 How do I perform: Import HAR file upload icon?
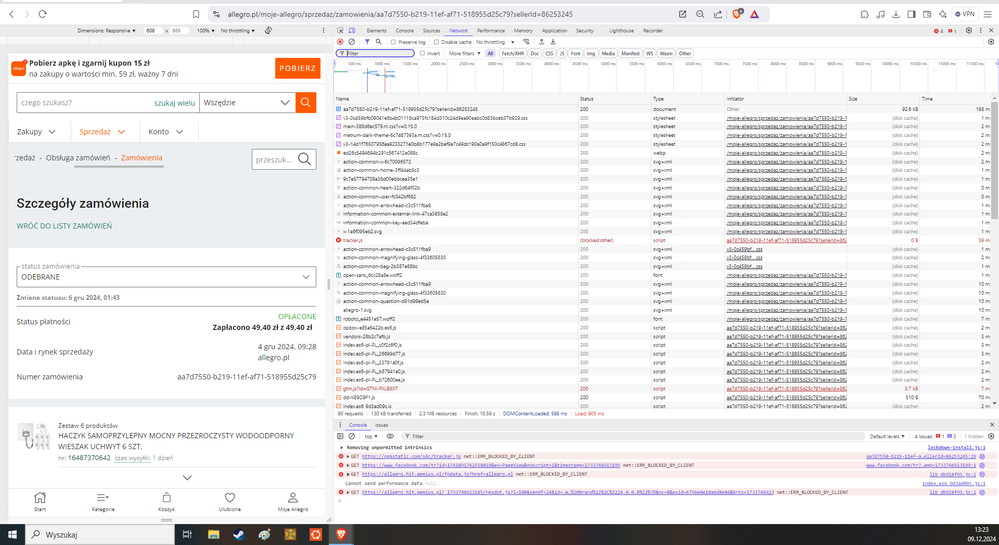tap(542, 42)
